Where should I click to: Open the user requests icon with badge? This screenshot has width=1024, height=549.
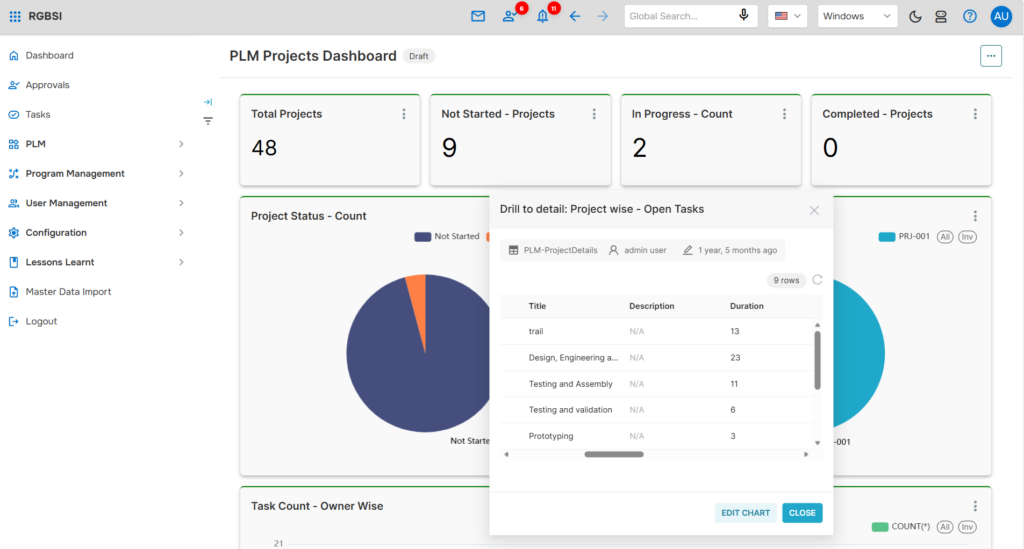tap(509, 16)
